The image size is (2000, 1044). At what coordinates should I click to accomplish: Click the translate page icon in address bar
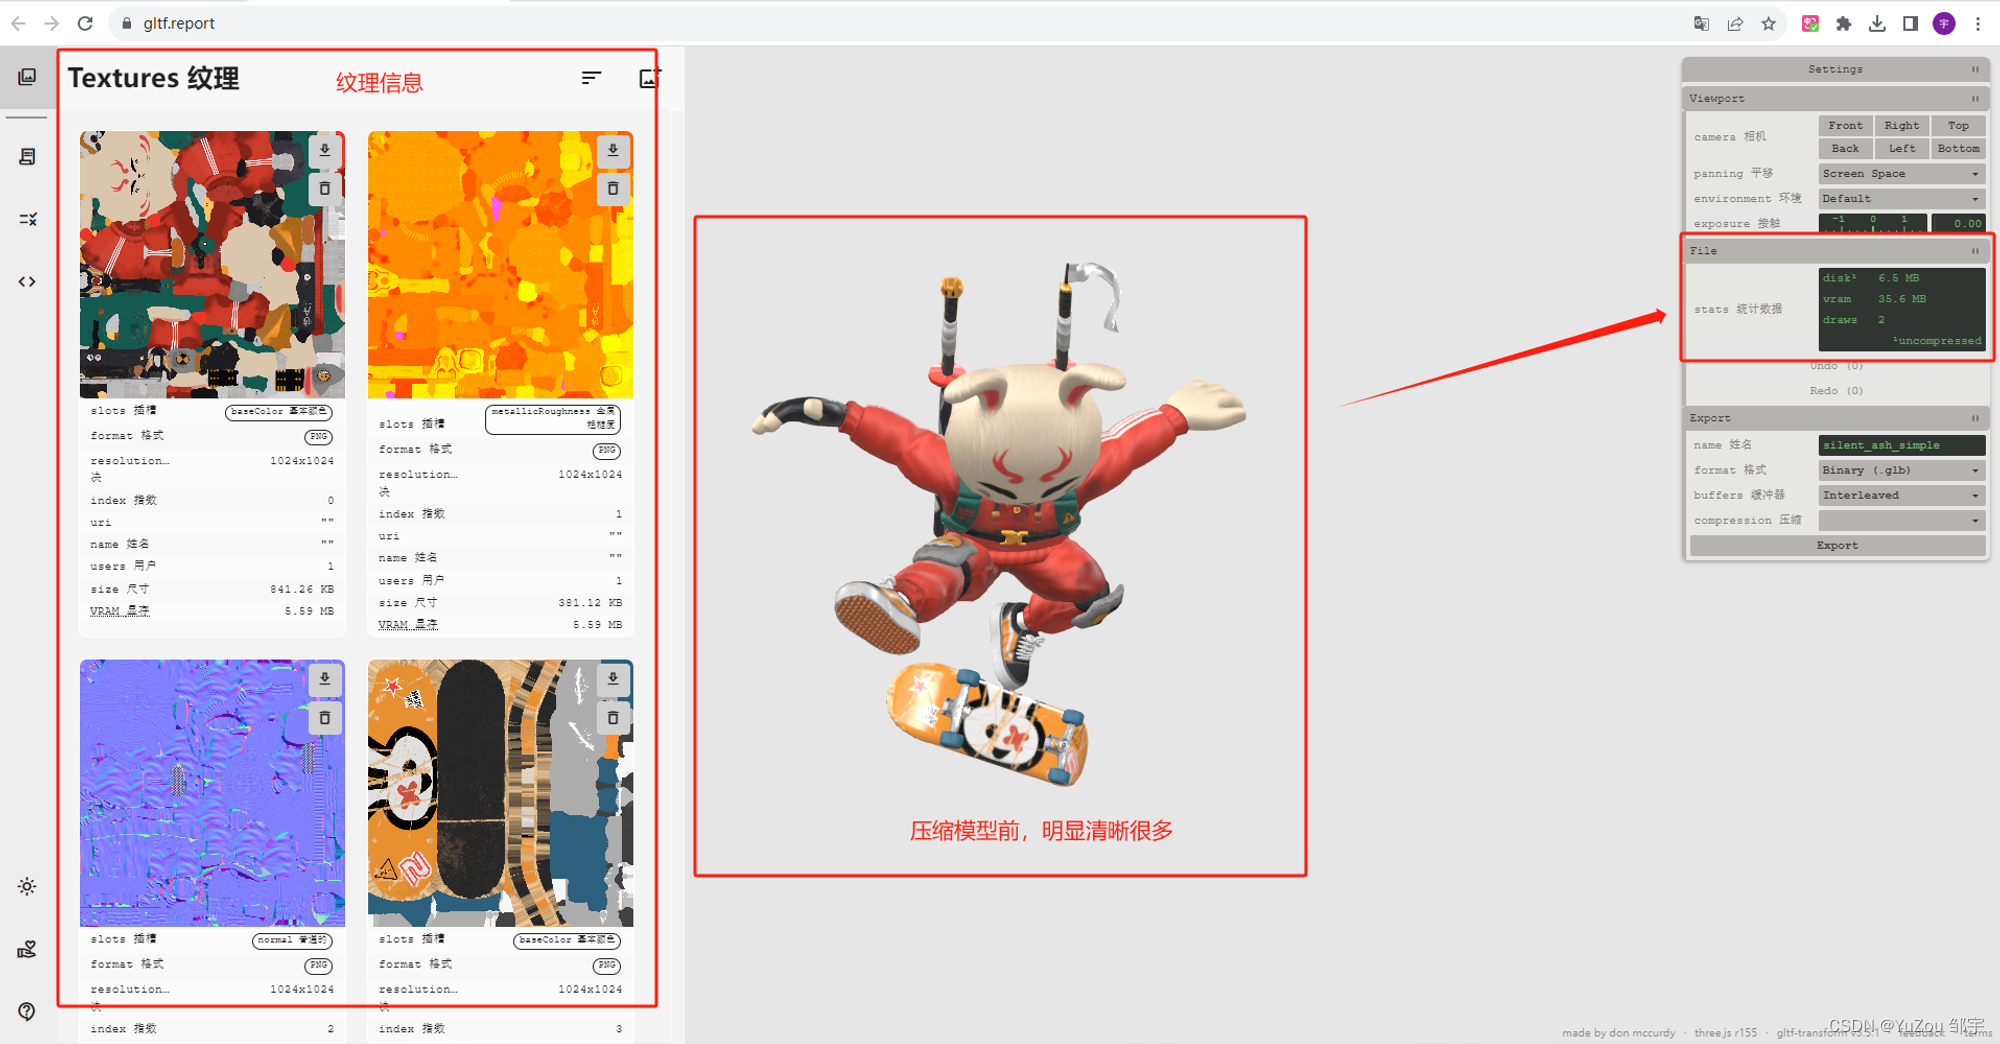(x=1701, y=23)
